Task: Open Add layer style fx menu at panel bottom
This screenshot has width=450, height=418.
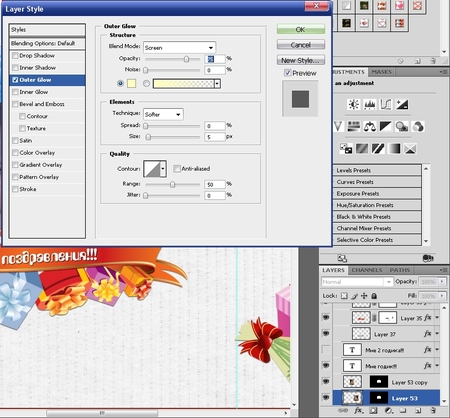Action: click(x=358, y=410)
